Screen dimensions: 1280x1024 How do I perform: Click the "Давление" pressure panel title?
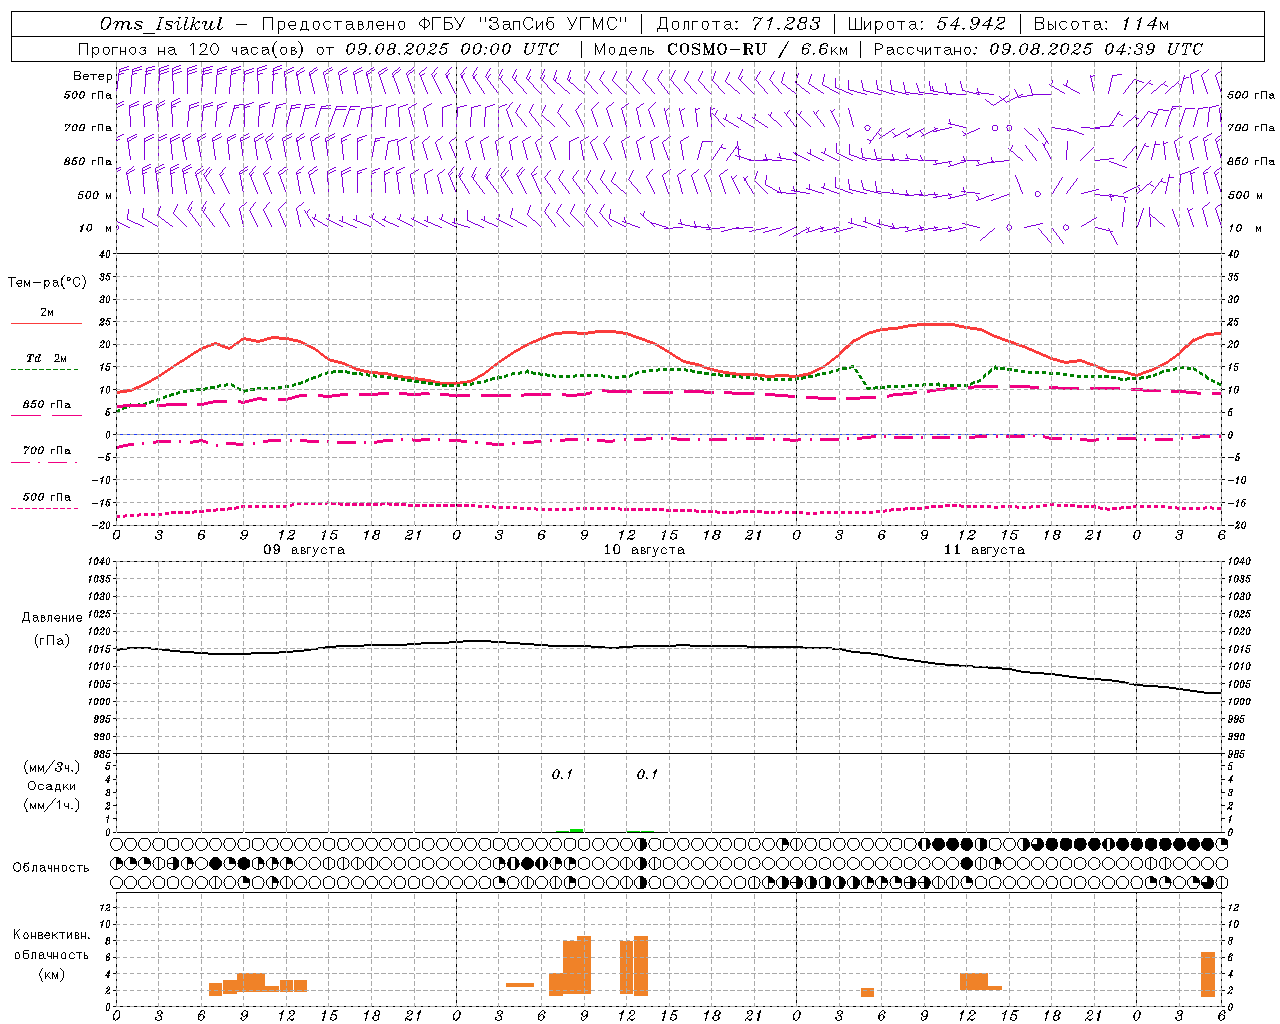(52, 618)
